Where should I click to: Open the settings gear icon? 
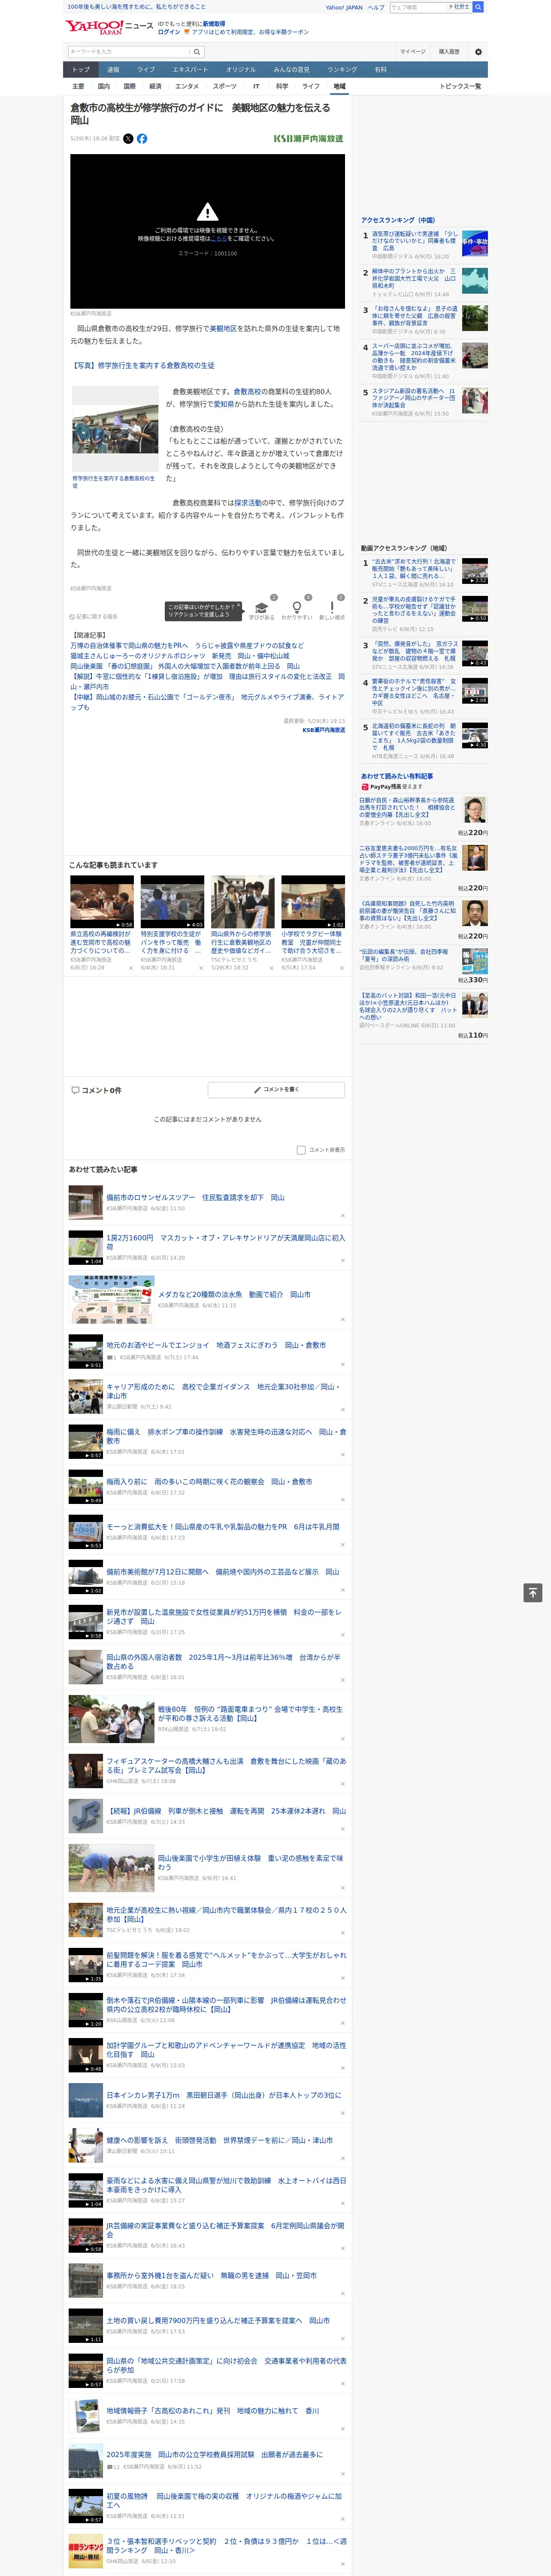click(478, 52)
